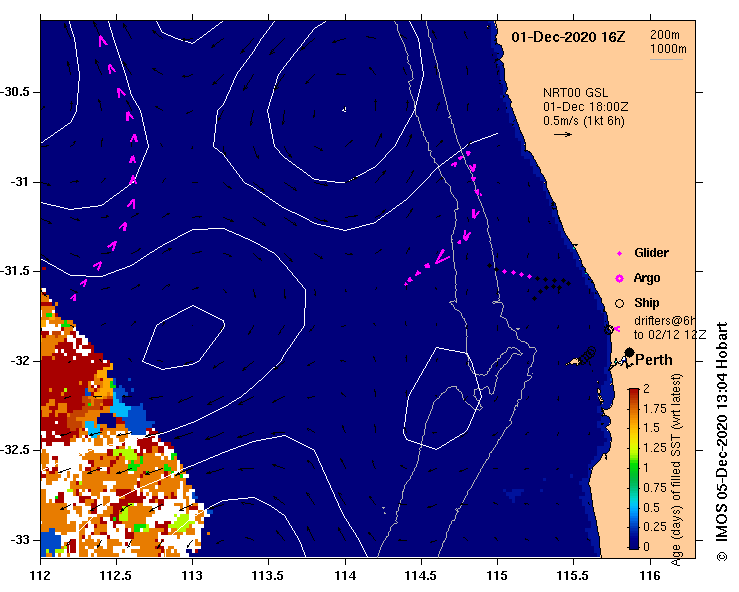This screenshot has width=739, height=592.
Task: Click the 0.5m/s (1kt 6h) scale text
Action: (x=583, y=121)
